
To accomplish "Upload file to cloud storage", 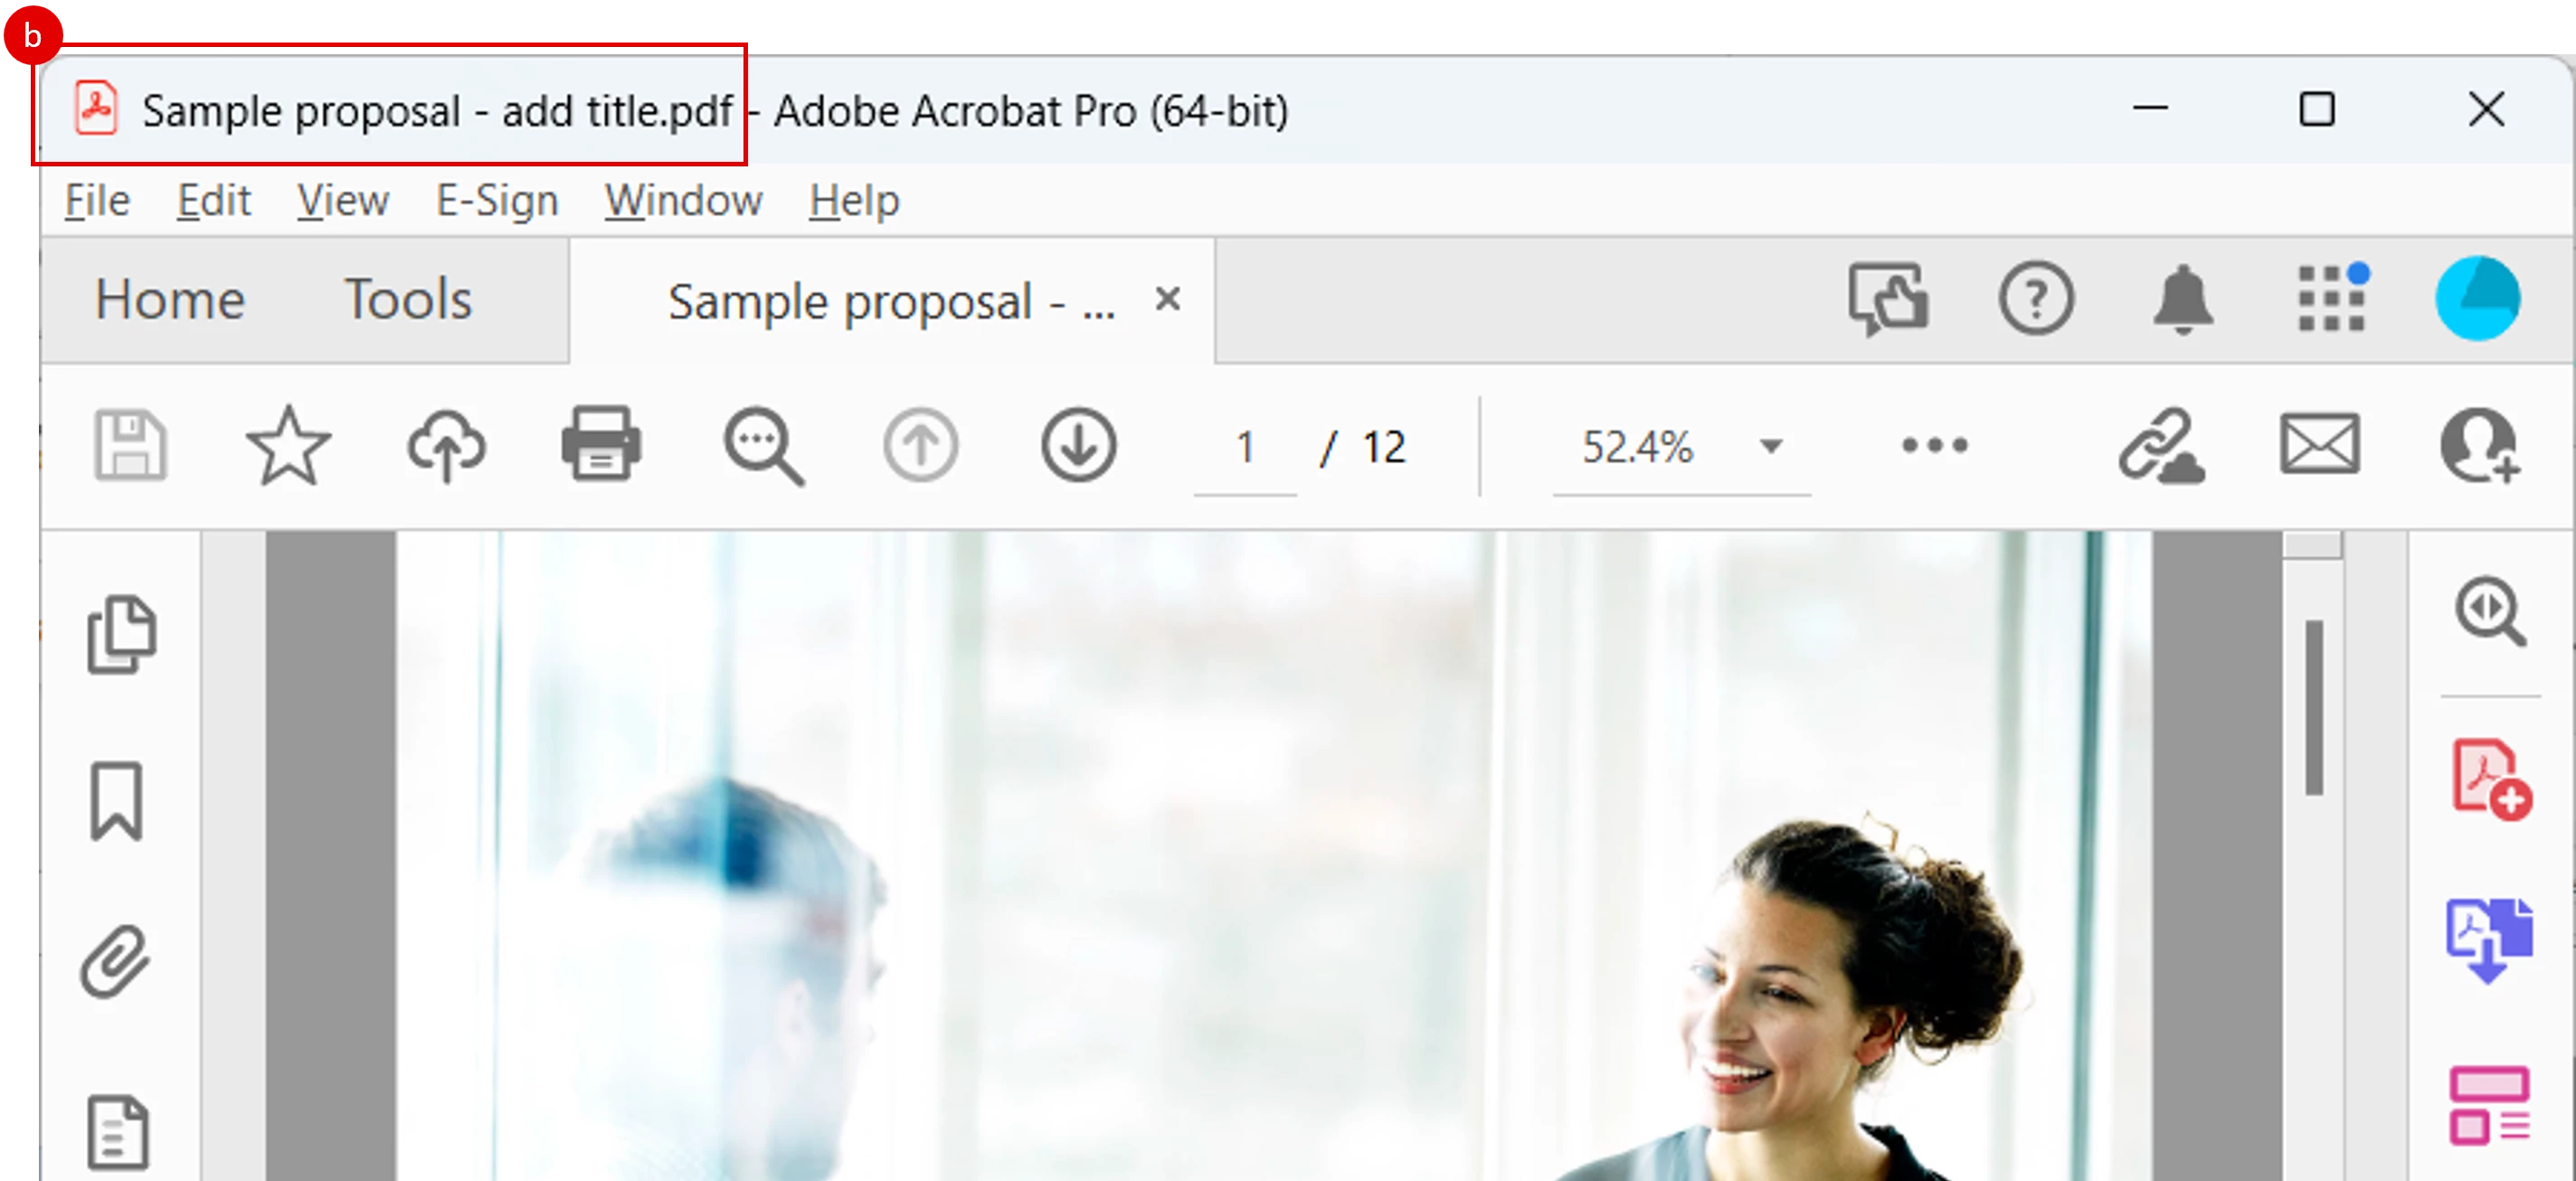I will pos(446,446).
